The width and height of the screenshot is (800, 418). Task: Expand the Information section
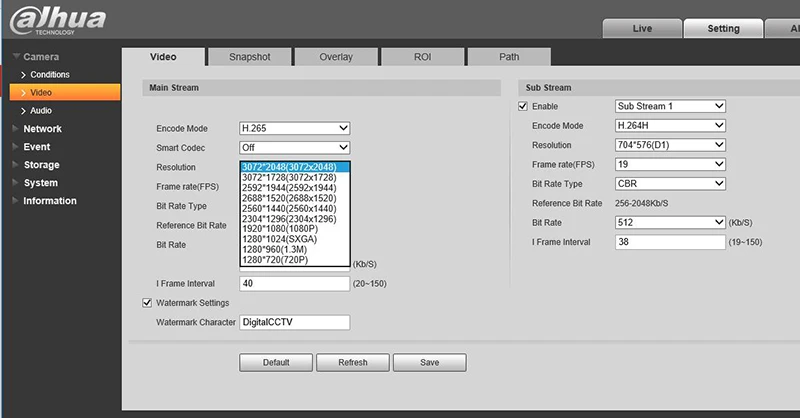50,201
